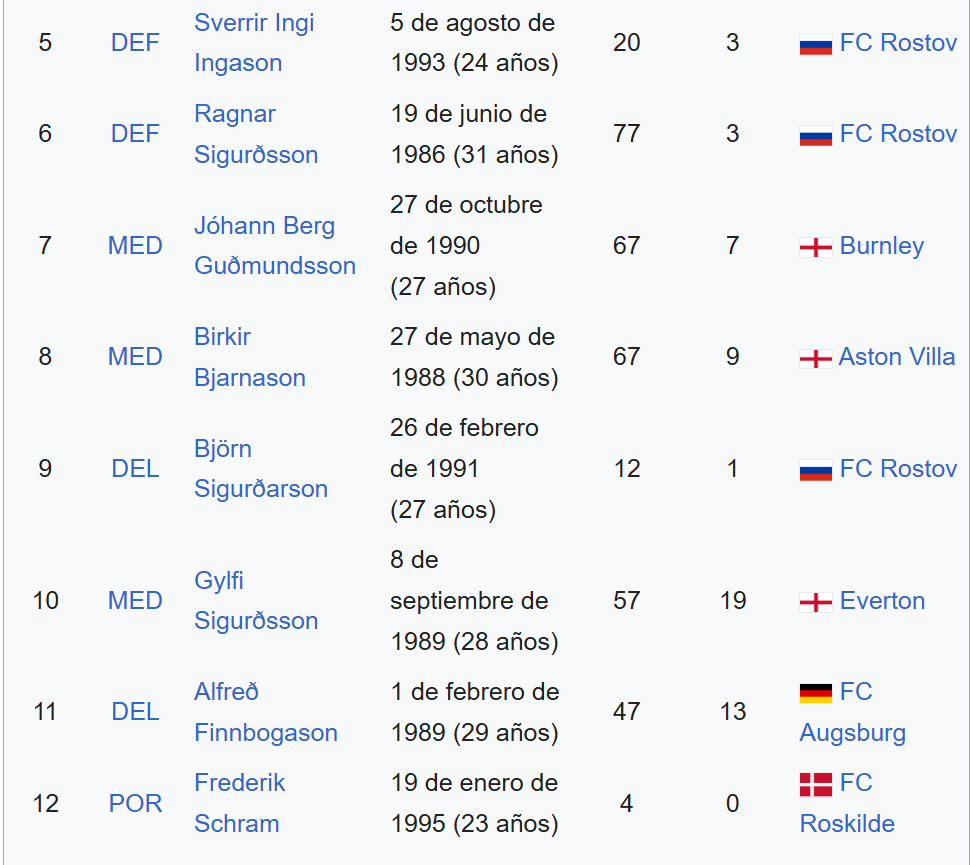This screenshot has height=865, width=972.
Task: Click the Danish flag next to FC Roskilde
Action: click(x=815, y=784)
